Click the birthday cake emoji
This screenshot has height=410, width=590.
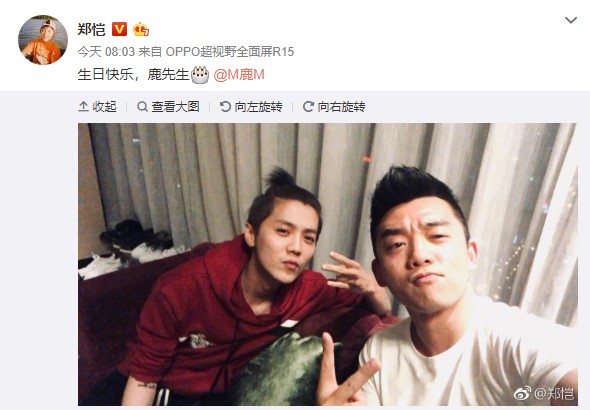pos(200,74)
